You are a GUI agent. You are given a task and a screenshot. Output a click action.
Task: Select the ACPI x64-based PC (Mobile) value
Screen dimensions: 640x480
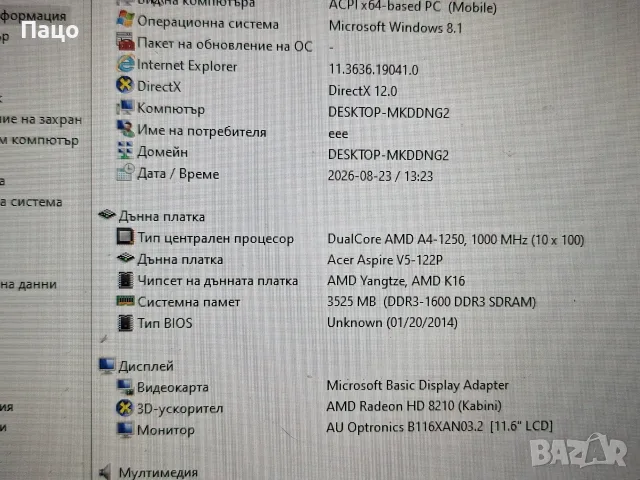pos(413,7)
